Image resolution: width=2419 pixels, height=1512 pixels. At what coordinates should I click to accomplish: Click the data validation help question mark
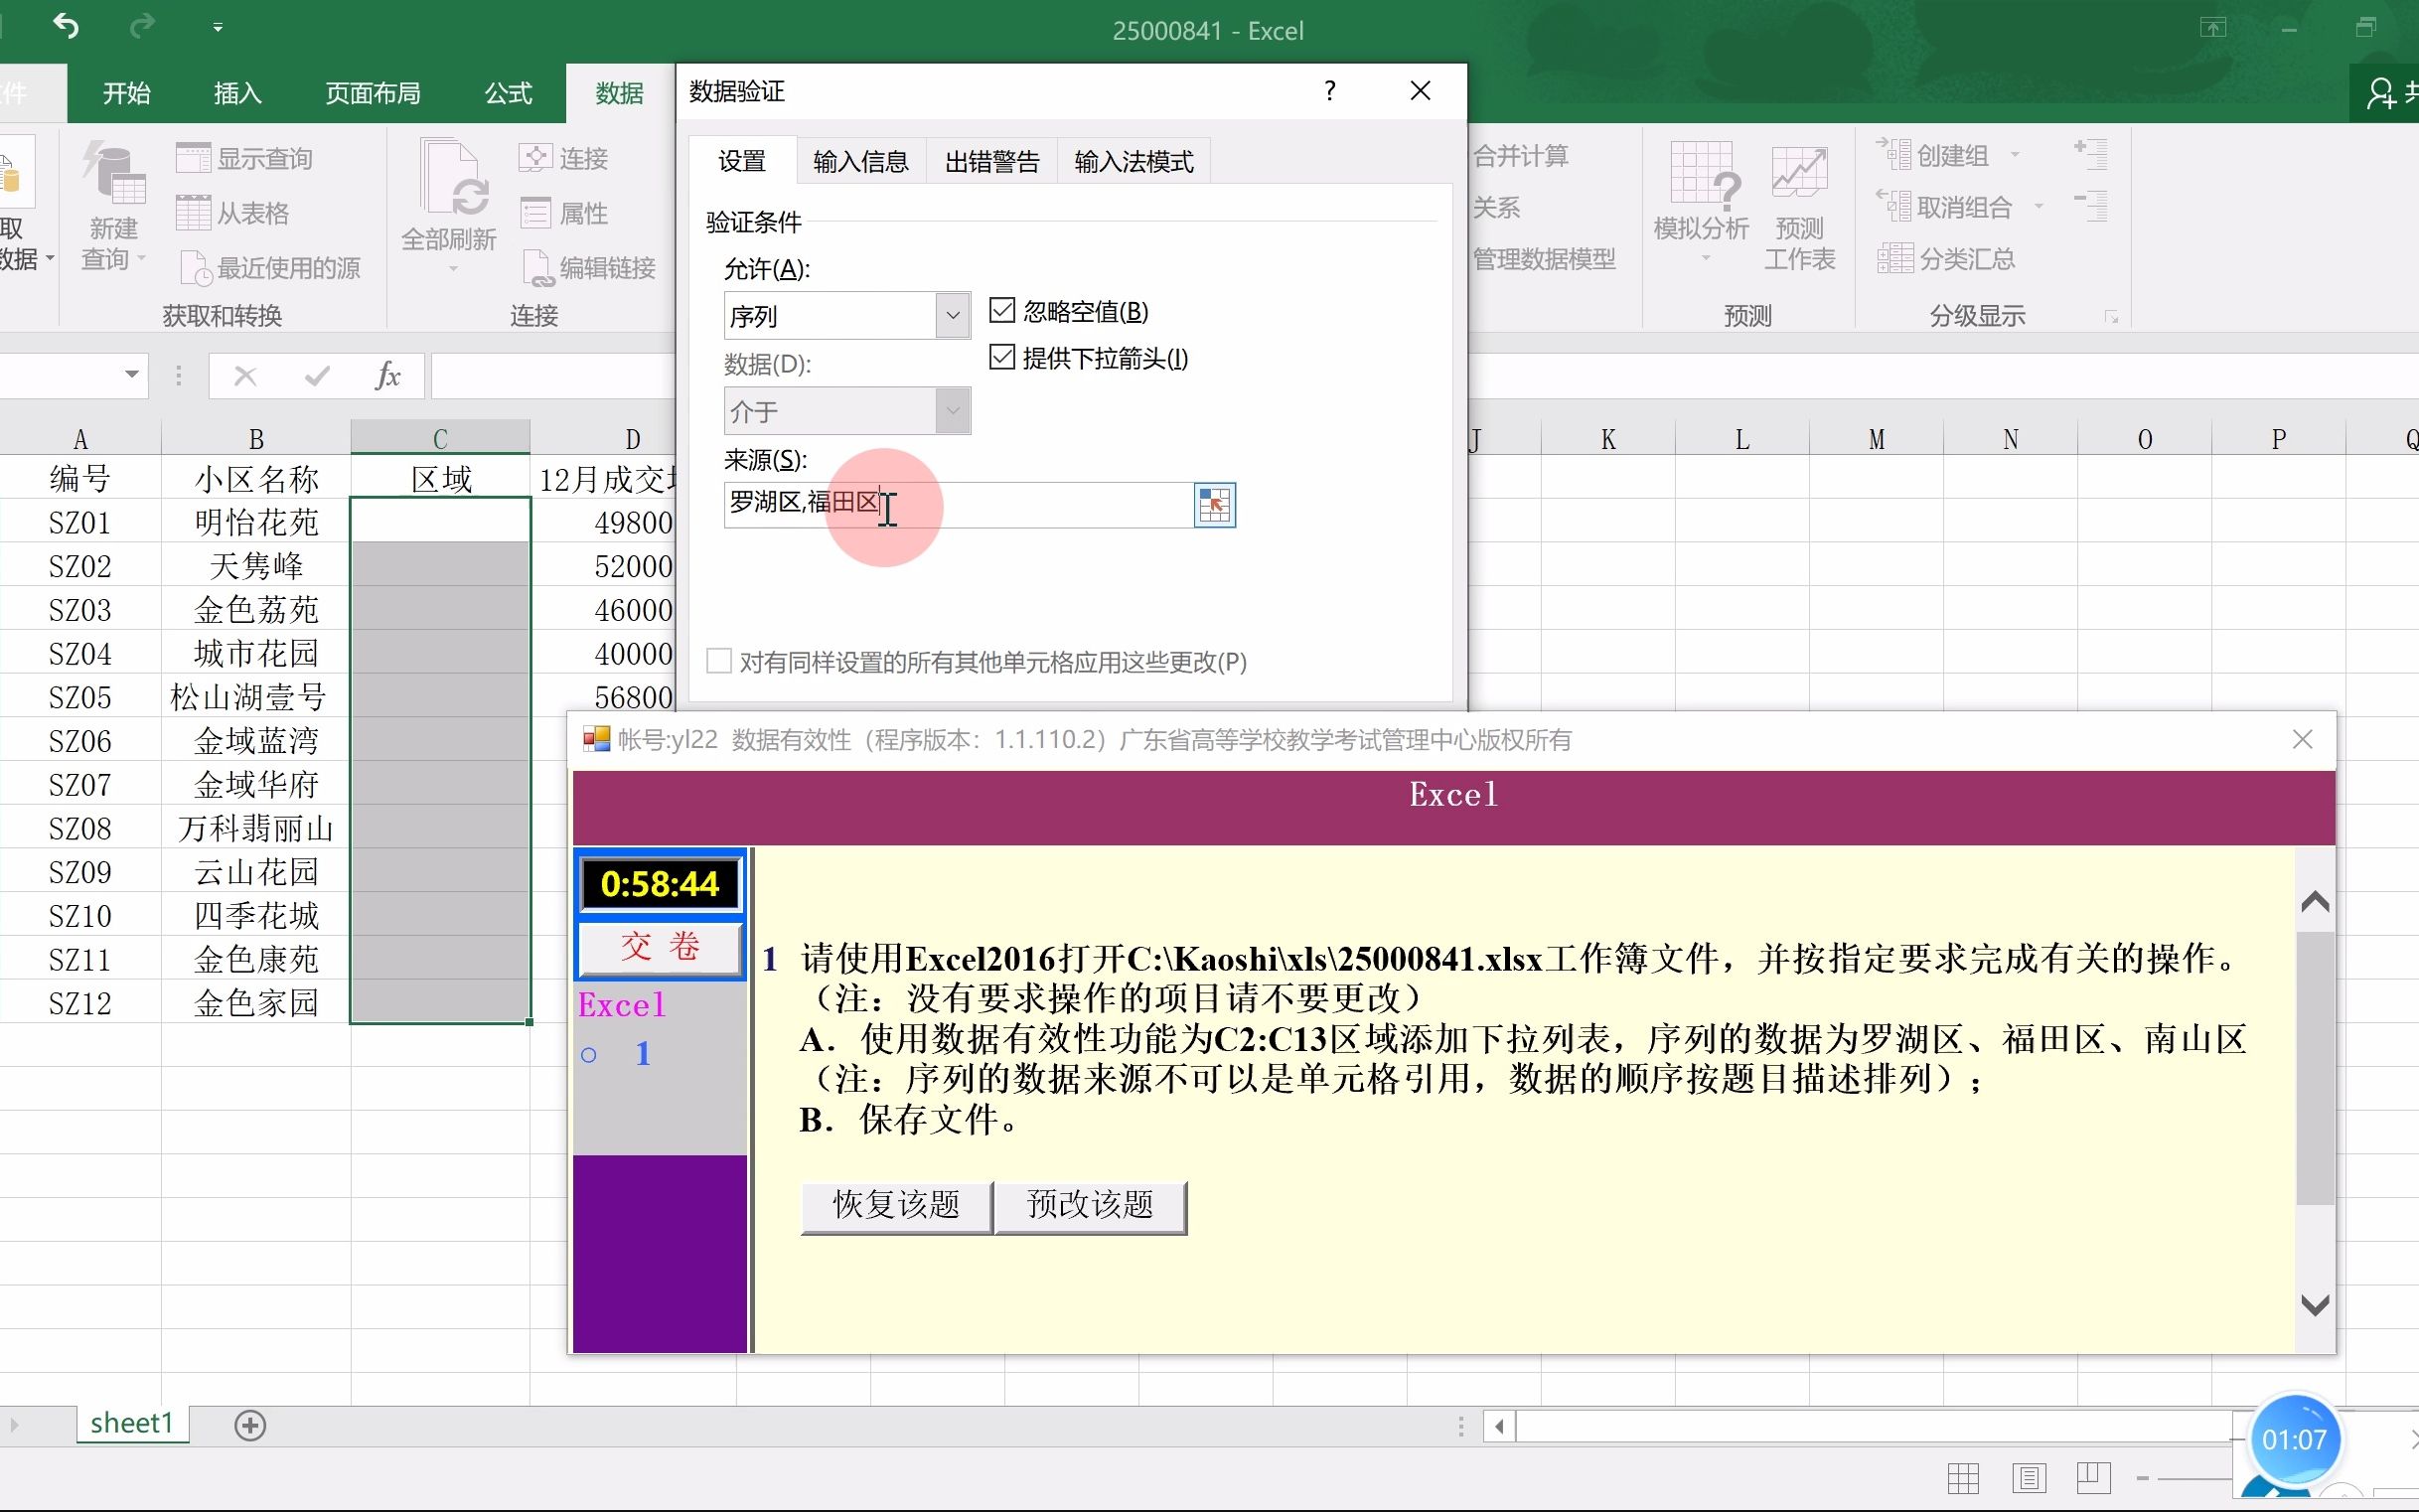coord(1329,91)
